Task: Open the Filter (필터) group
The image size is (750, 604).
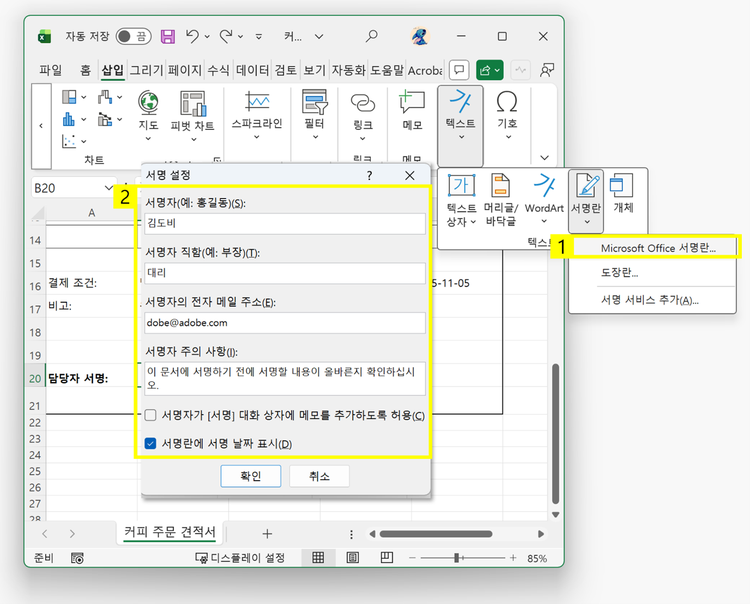Action: coord(314,115)
